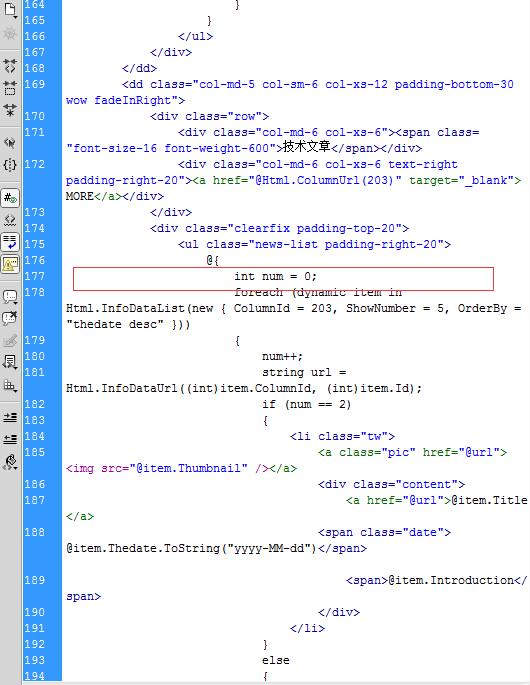Click the Collapse Full Tag icon
This screenshot has width=530, height=685.
tap(10, 66)
